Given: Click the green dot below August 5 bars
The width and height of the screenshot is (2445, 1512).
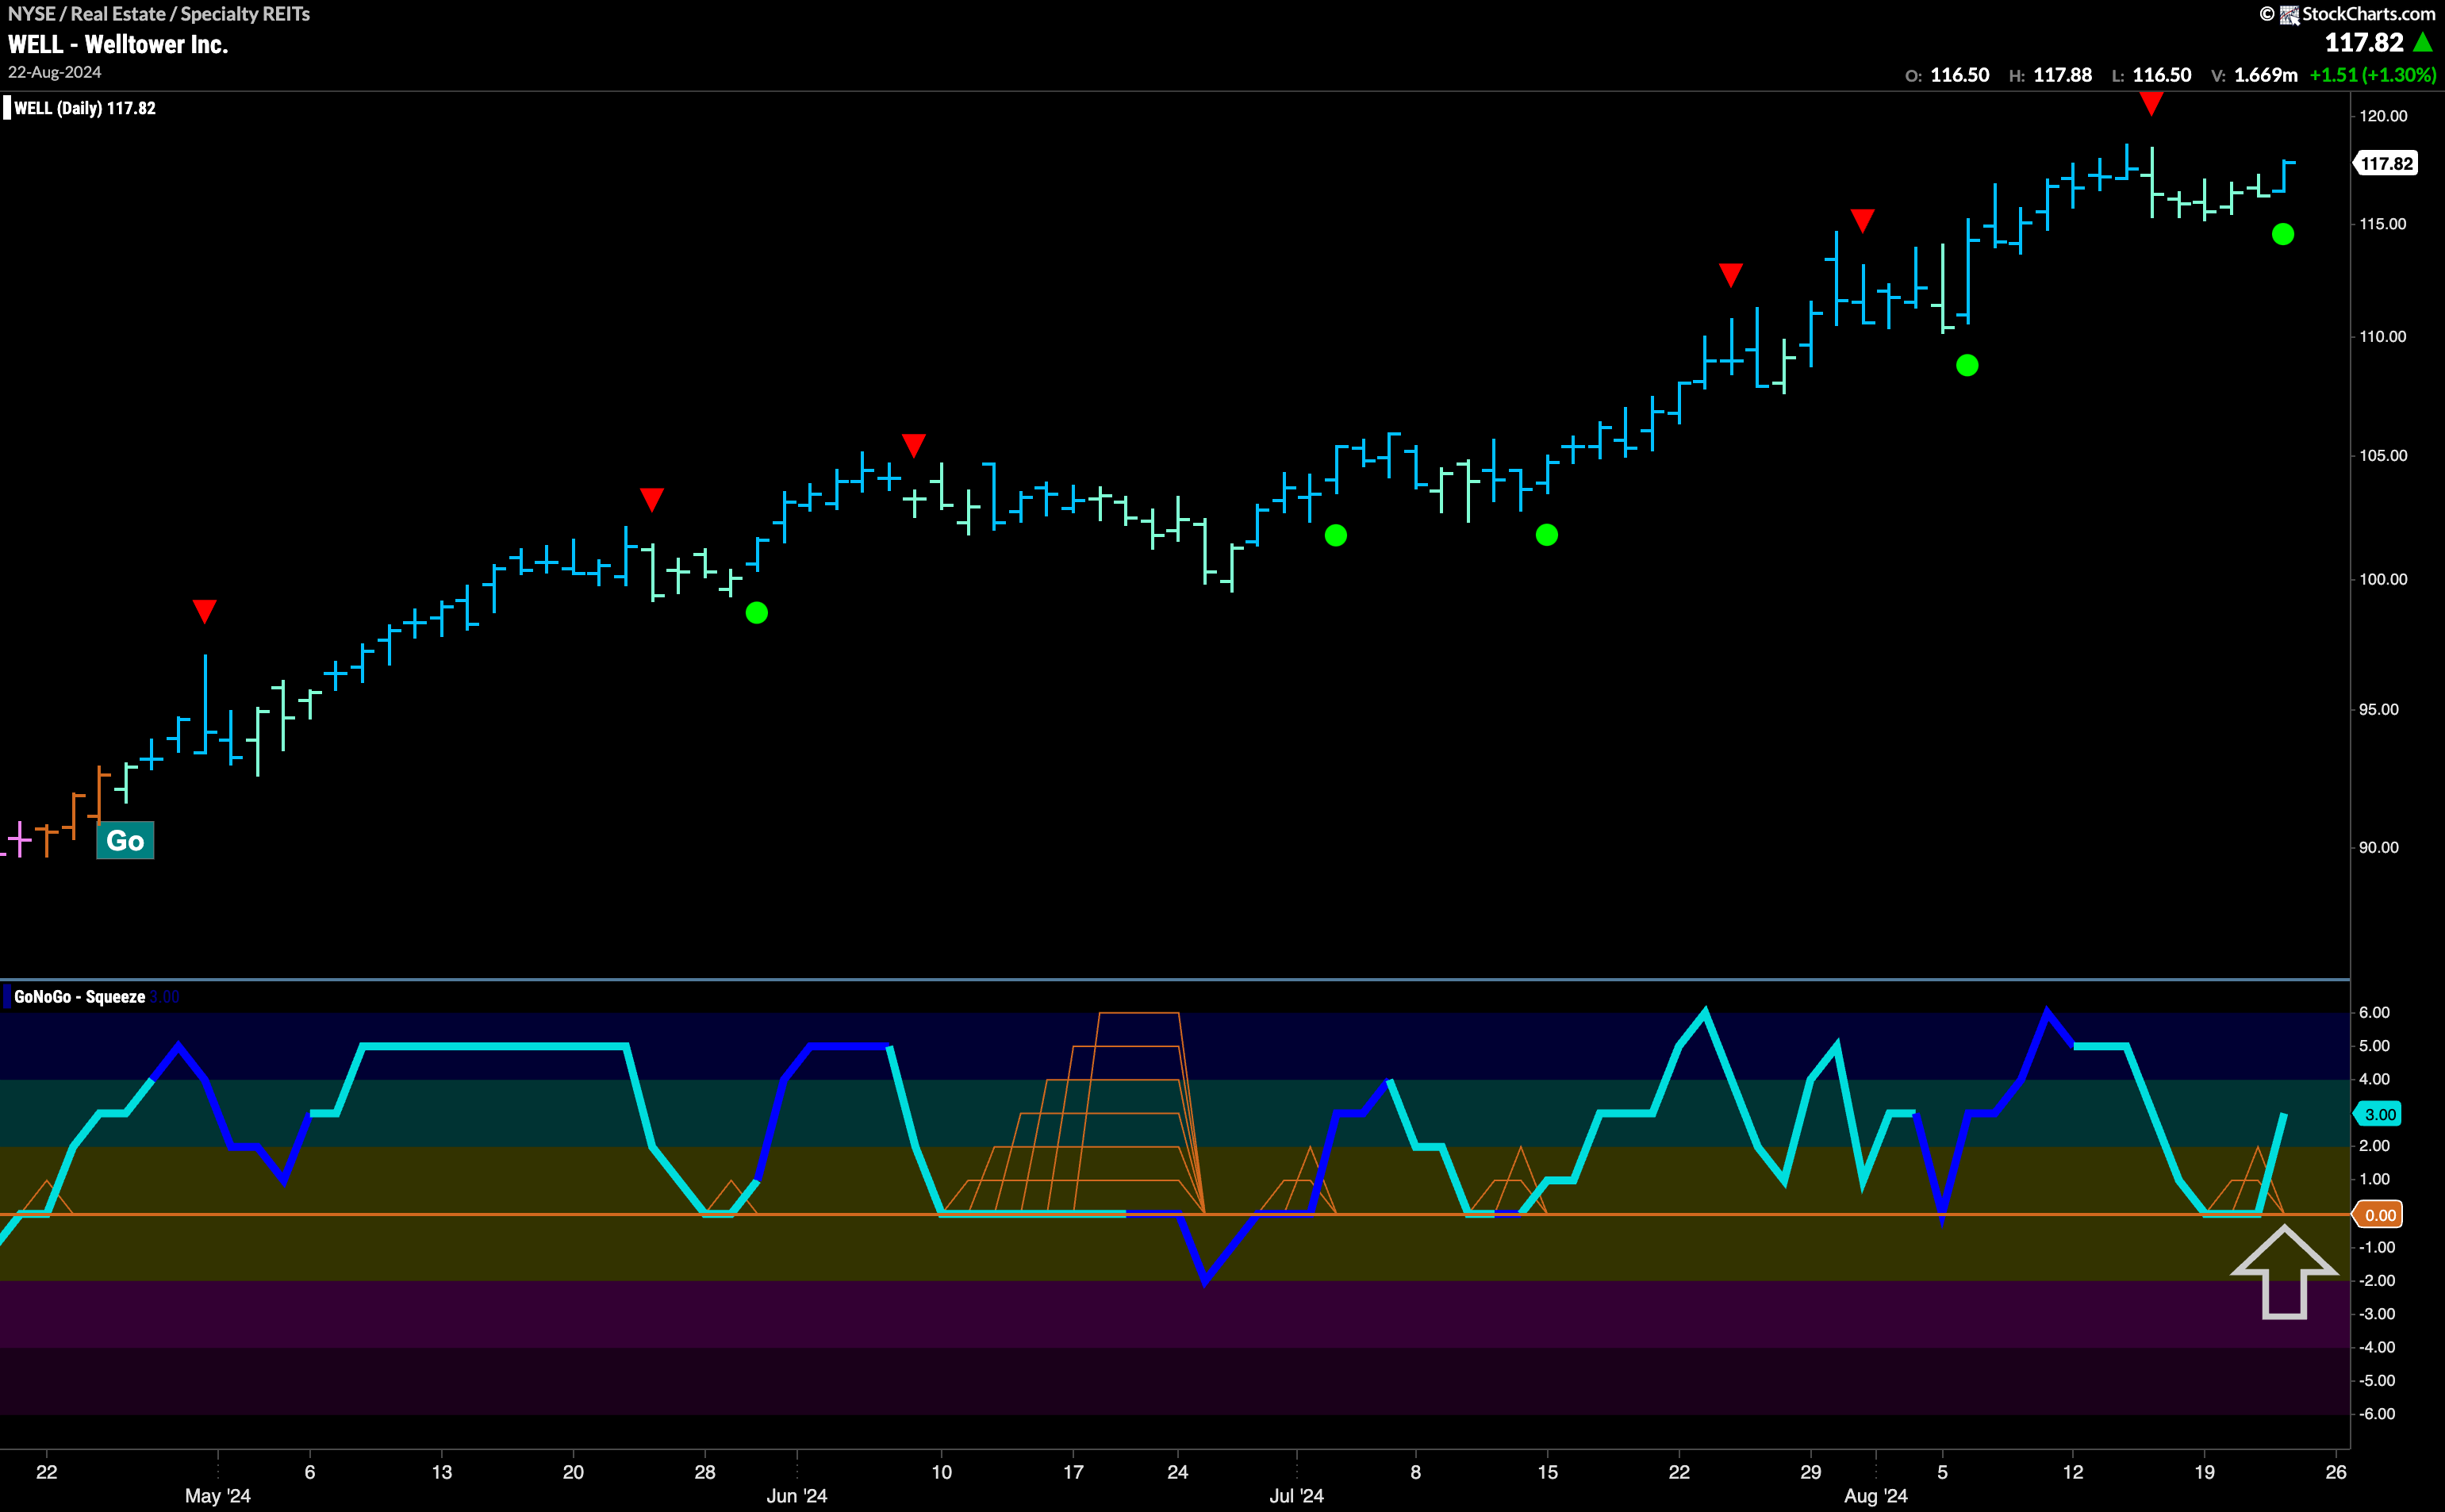Looking at the screenshot, I should (1967, 366).
